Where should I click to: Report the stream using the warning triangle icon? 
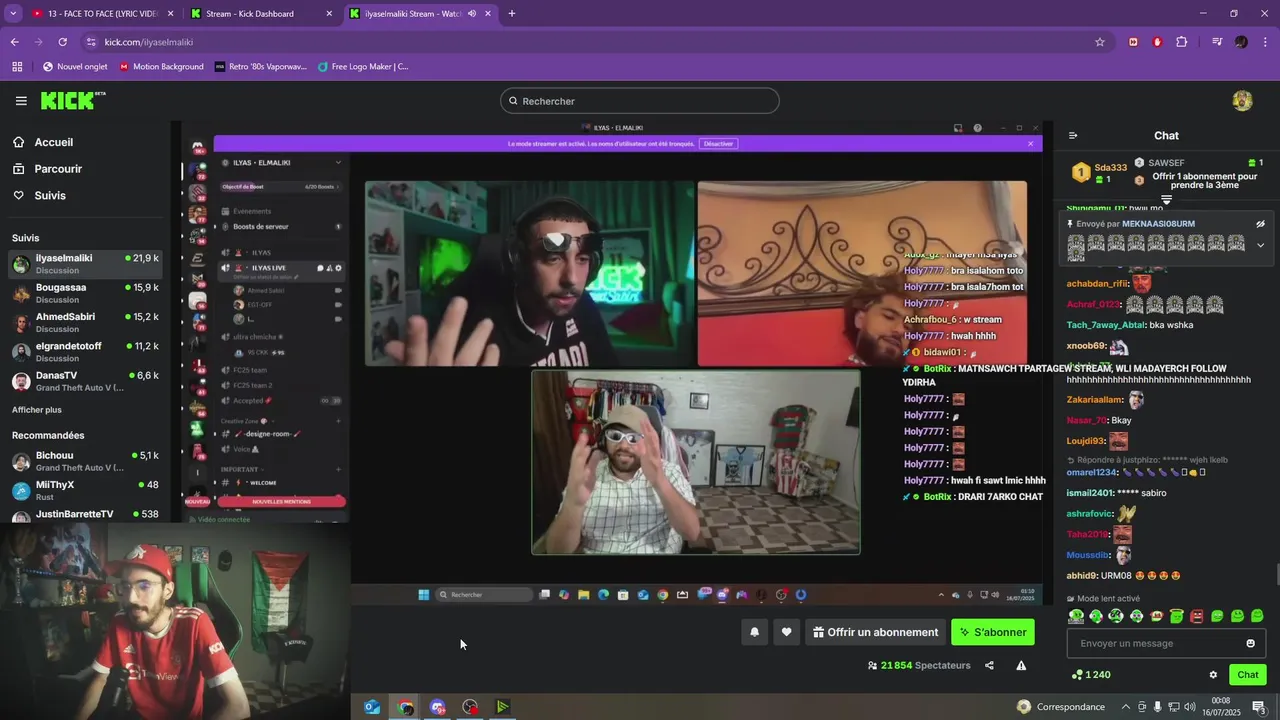point(1021,665)
